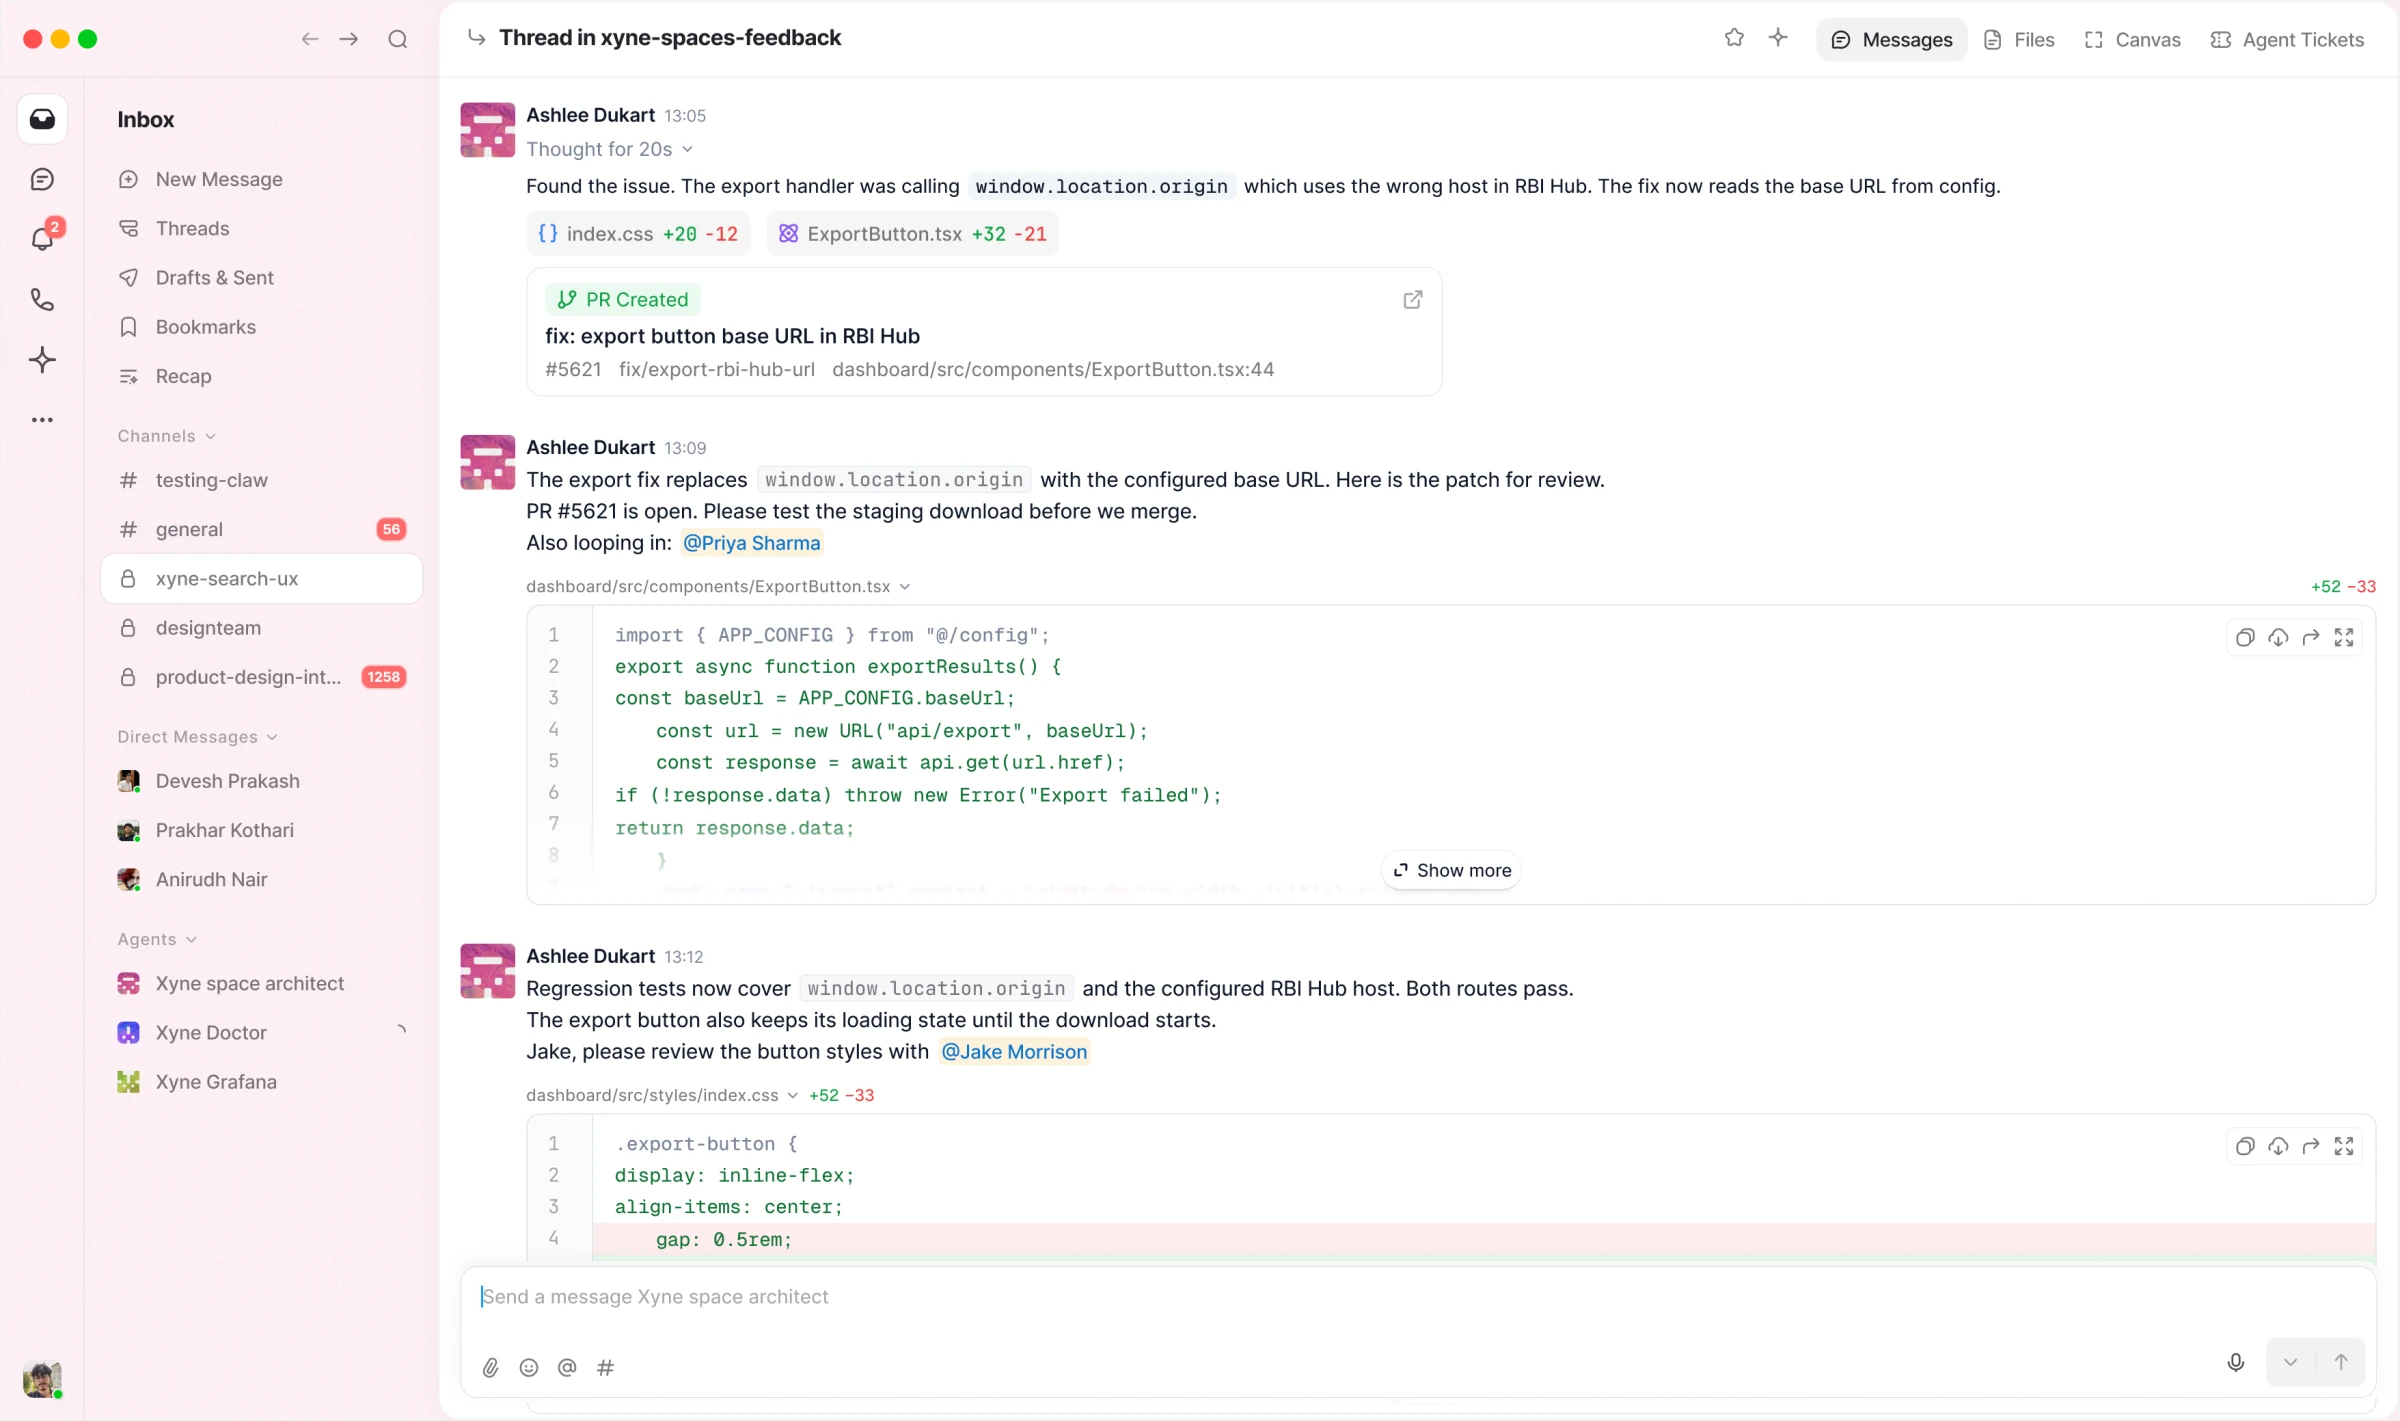Screen dimensions: 2400x1421
Task: Open the @Jake Morrison mention
Action: point(1014,1052)
